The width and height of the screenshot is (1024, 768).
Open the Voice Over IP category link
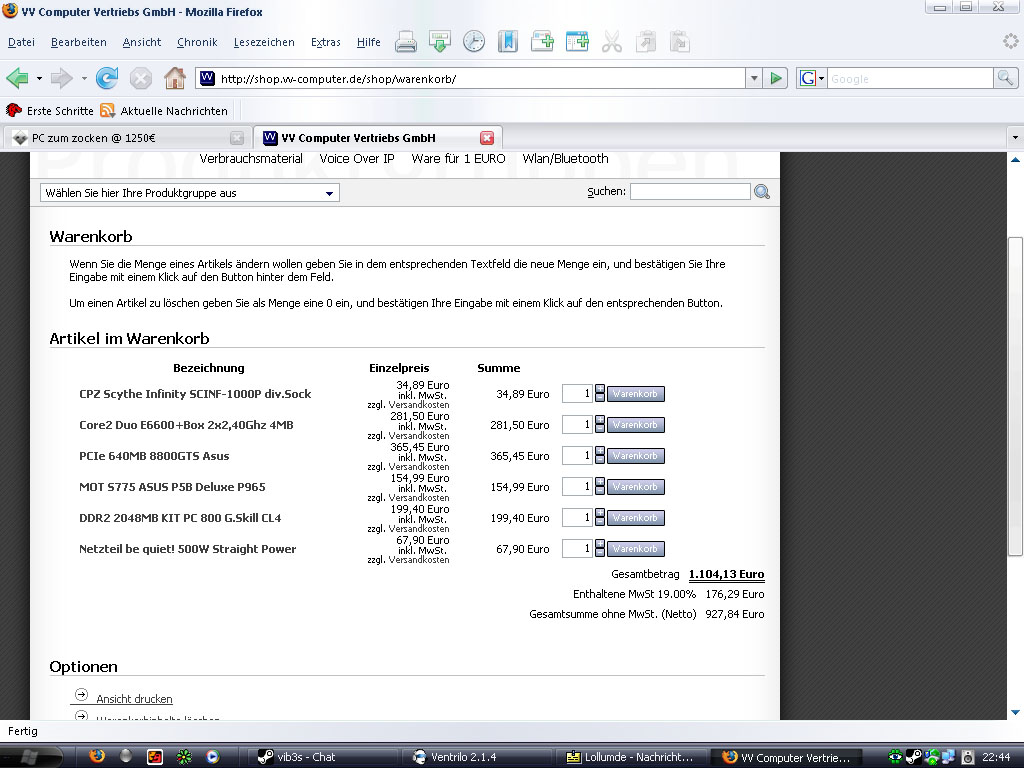tap(357, 159)
